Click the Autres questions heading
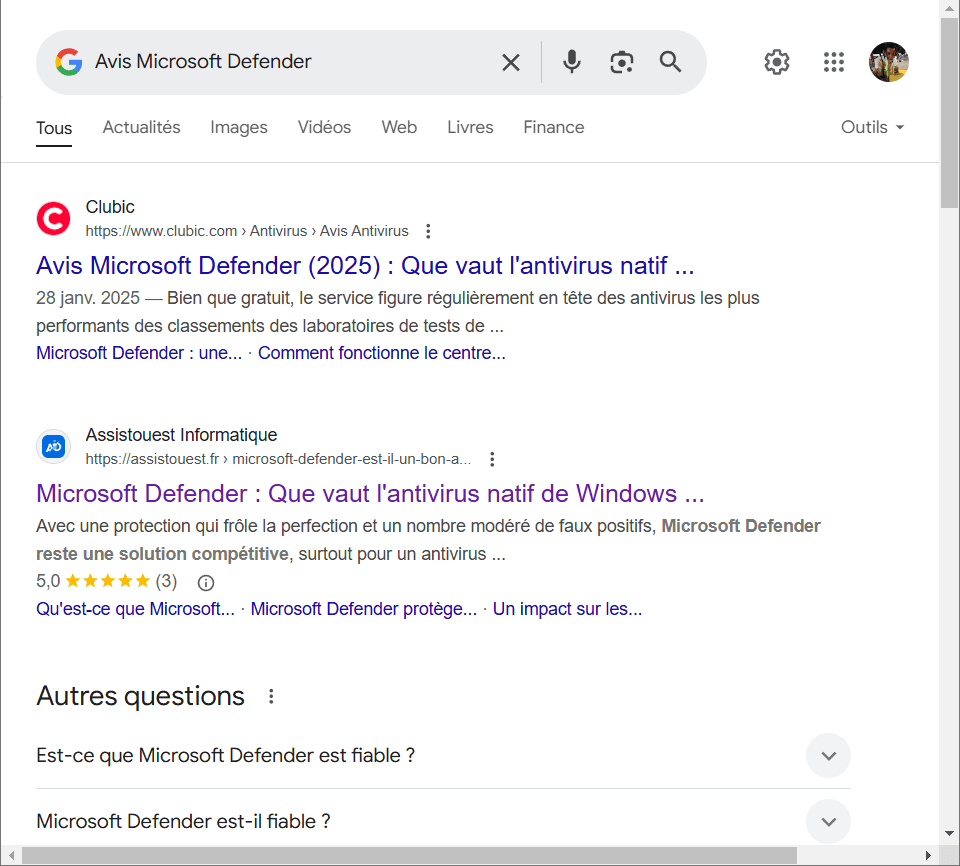 coord(140,696)
